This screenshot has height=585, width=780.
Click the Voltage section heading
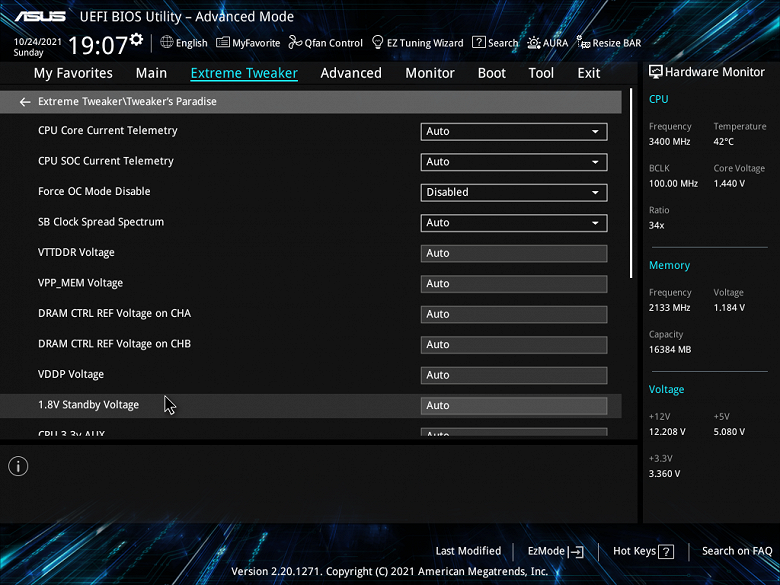tap(666, 390)
